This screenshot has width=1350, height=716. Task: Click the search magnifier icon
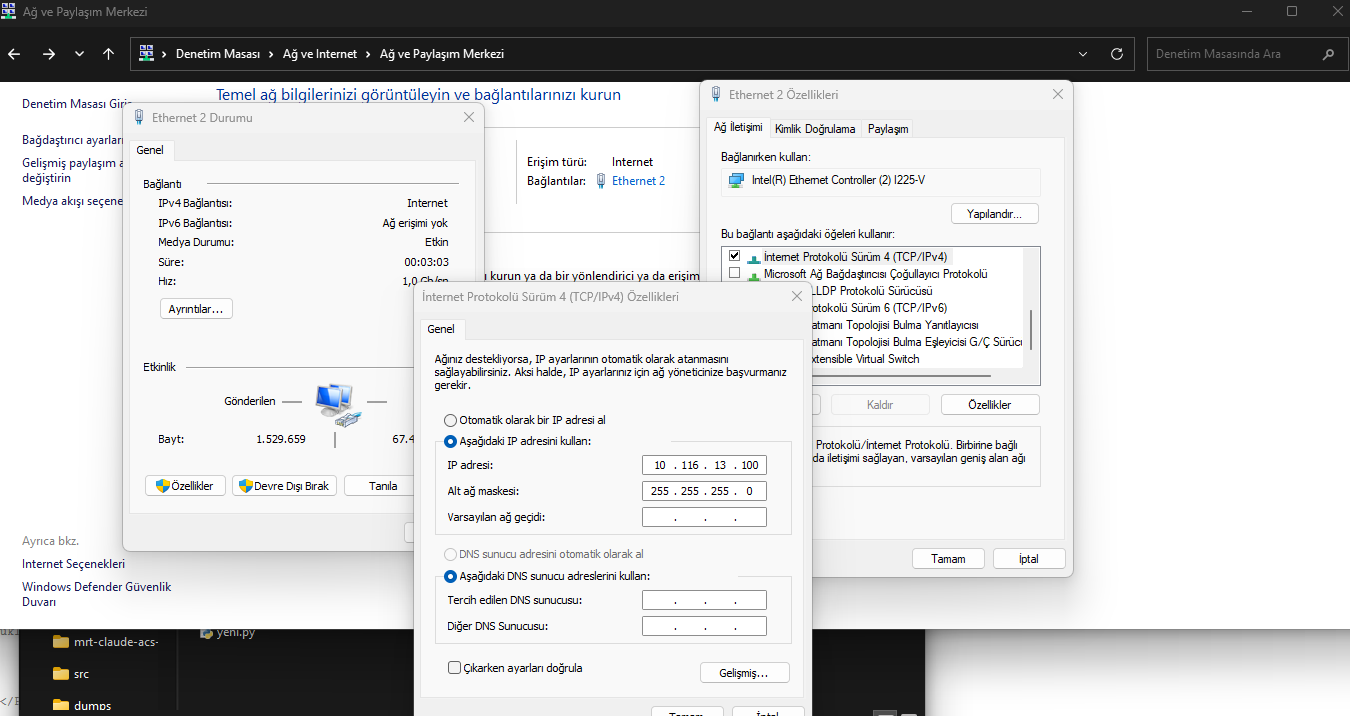point(1328,54)
